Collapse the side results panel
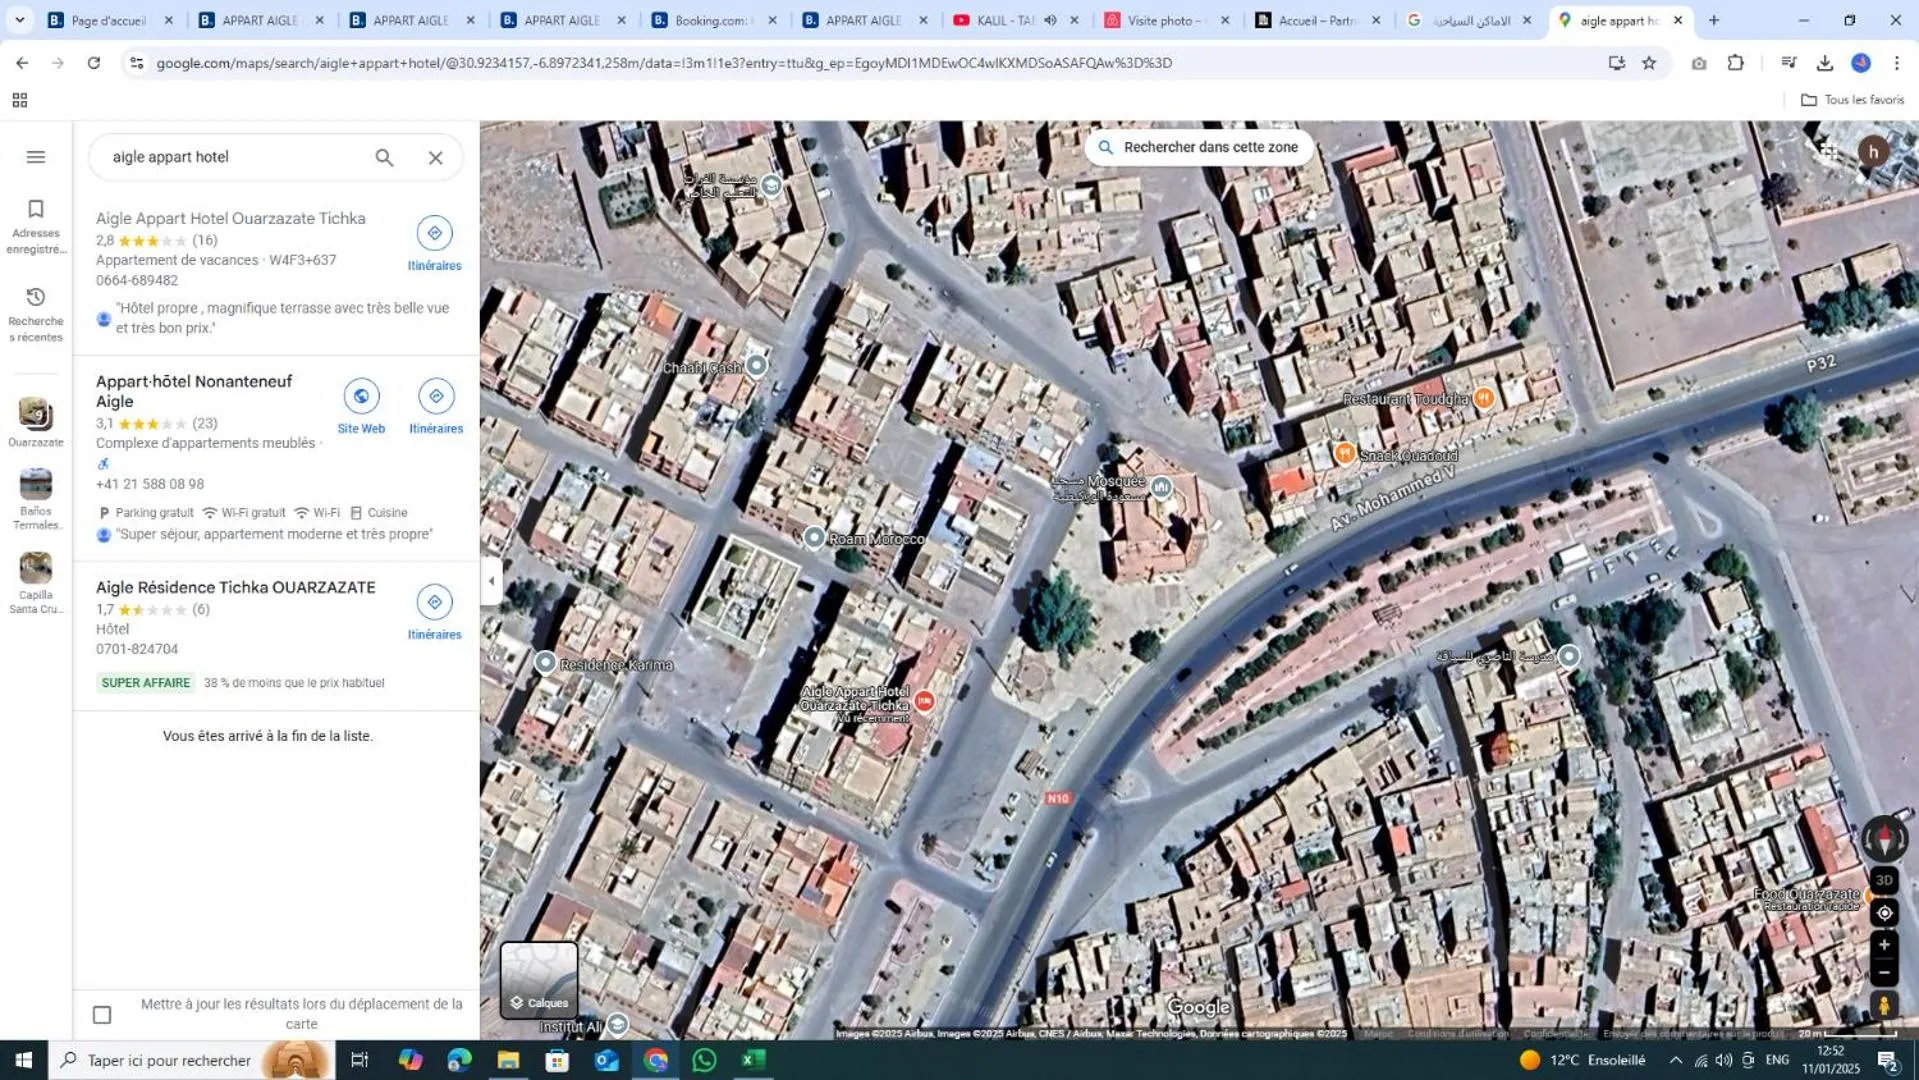Viewport: 1919px width, 1080px height. (x=491, y=581)
